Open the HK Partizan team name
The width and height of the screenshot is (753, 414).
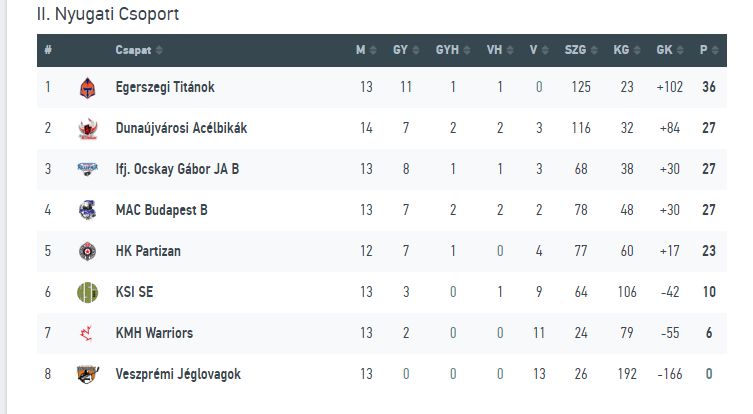click(x=148, y=251)
